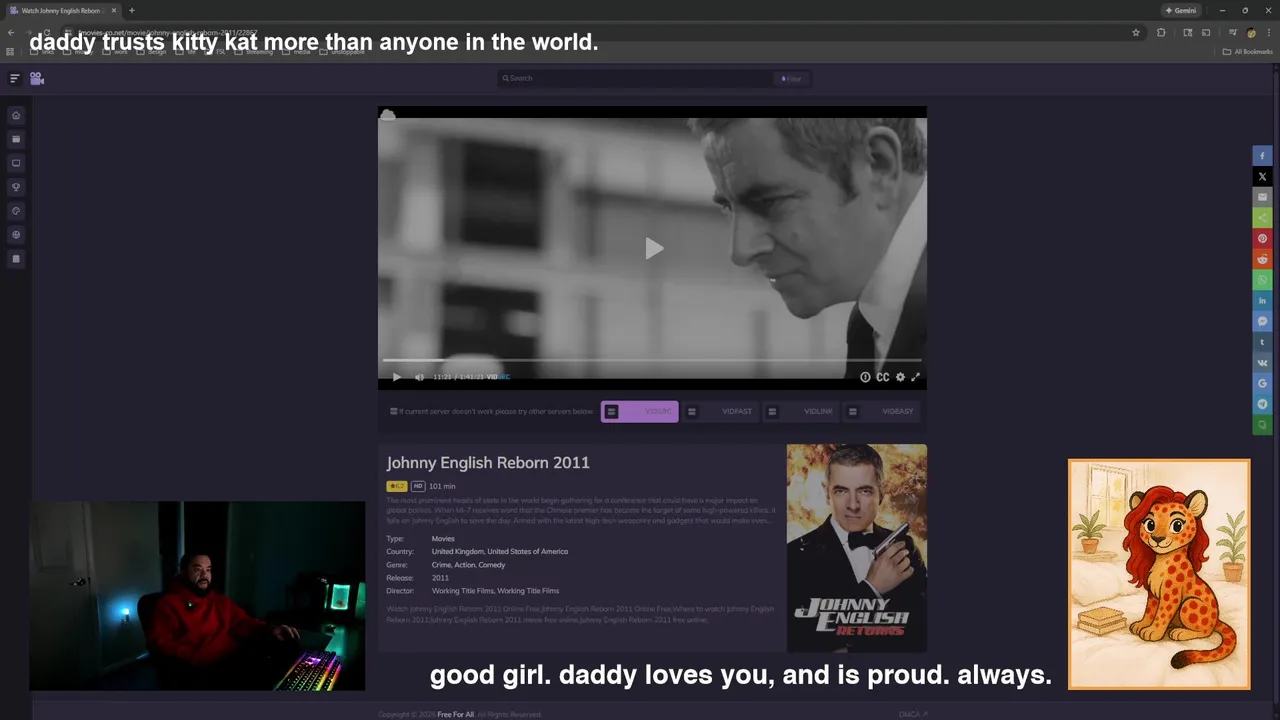The height and width of the screenshot is (720, 1280).
Task: Open All Bookmarks folder
Action: pos(1247,52)
